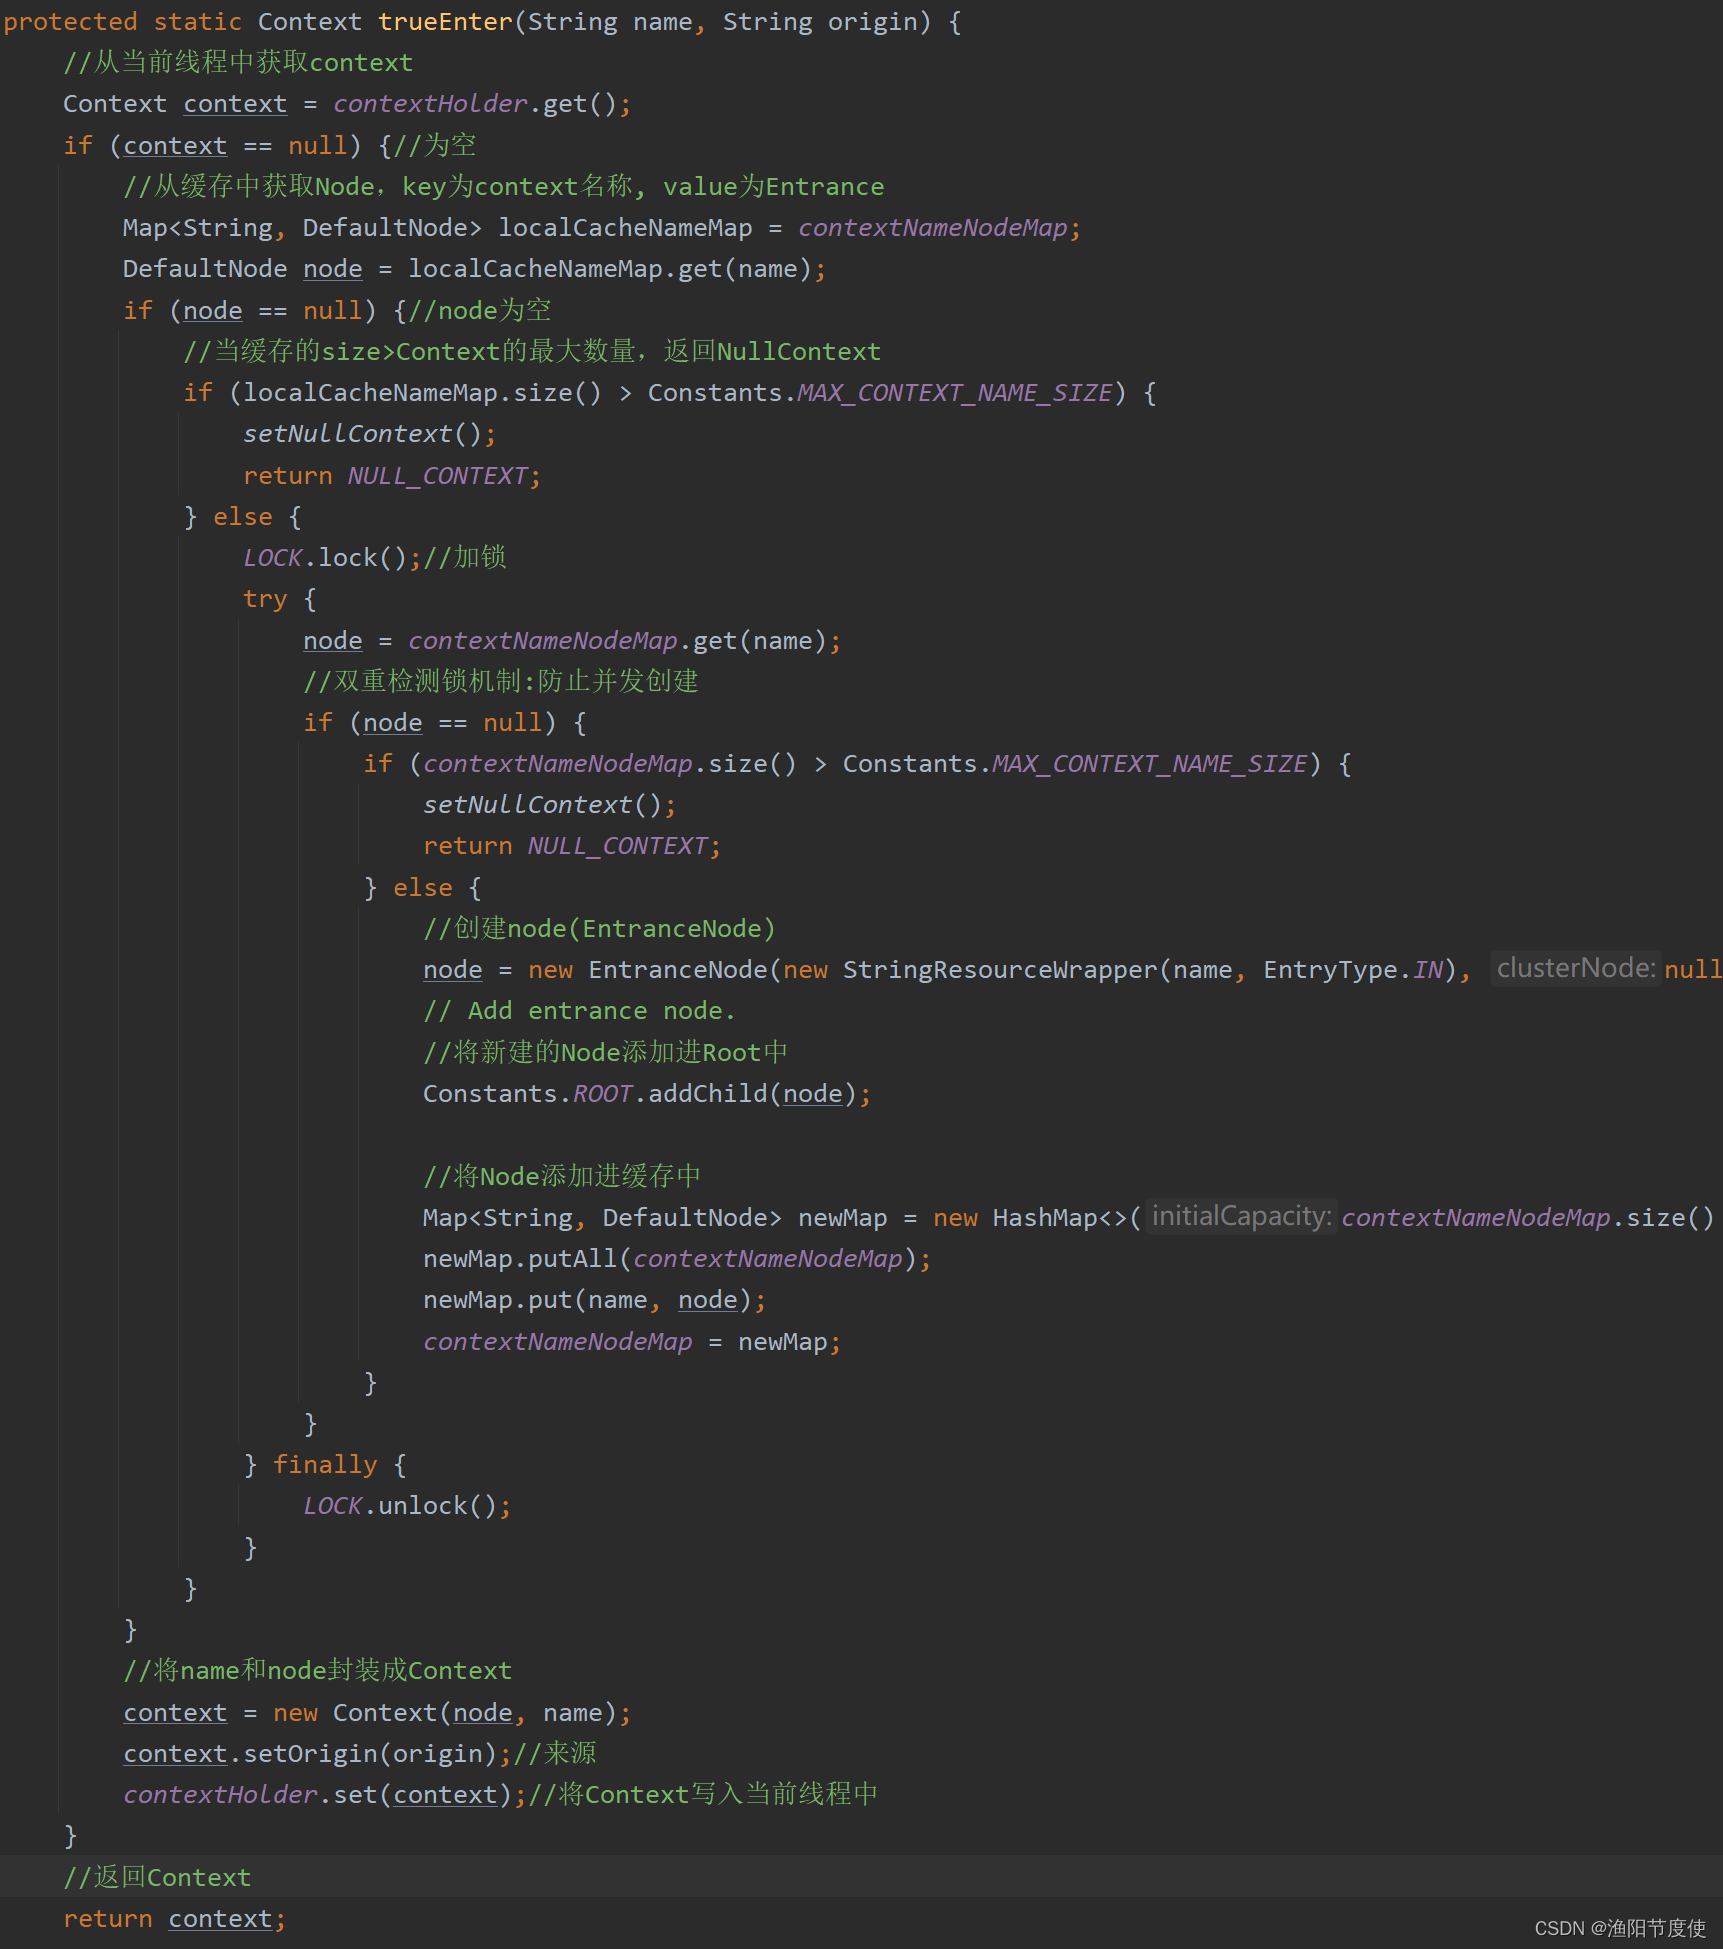Click LOCK.unlock() statement
This screenshot has width=1723, height=1949.
[407, 1506]
